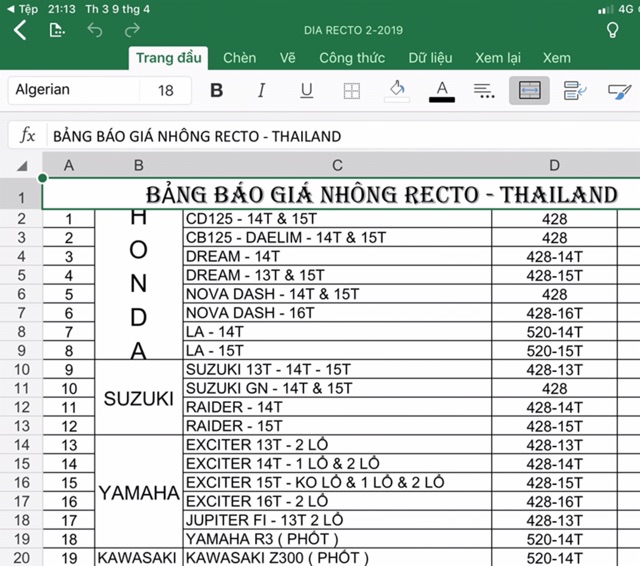Select cell KAWASAKI Z300 ( PHỐT )
The width and height of the screenshot is (640, 566).
pyautogui.click(x=337, y=557)
